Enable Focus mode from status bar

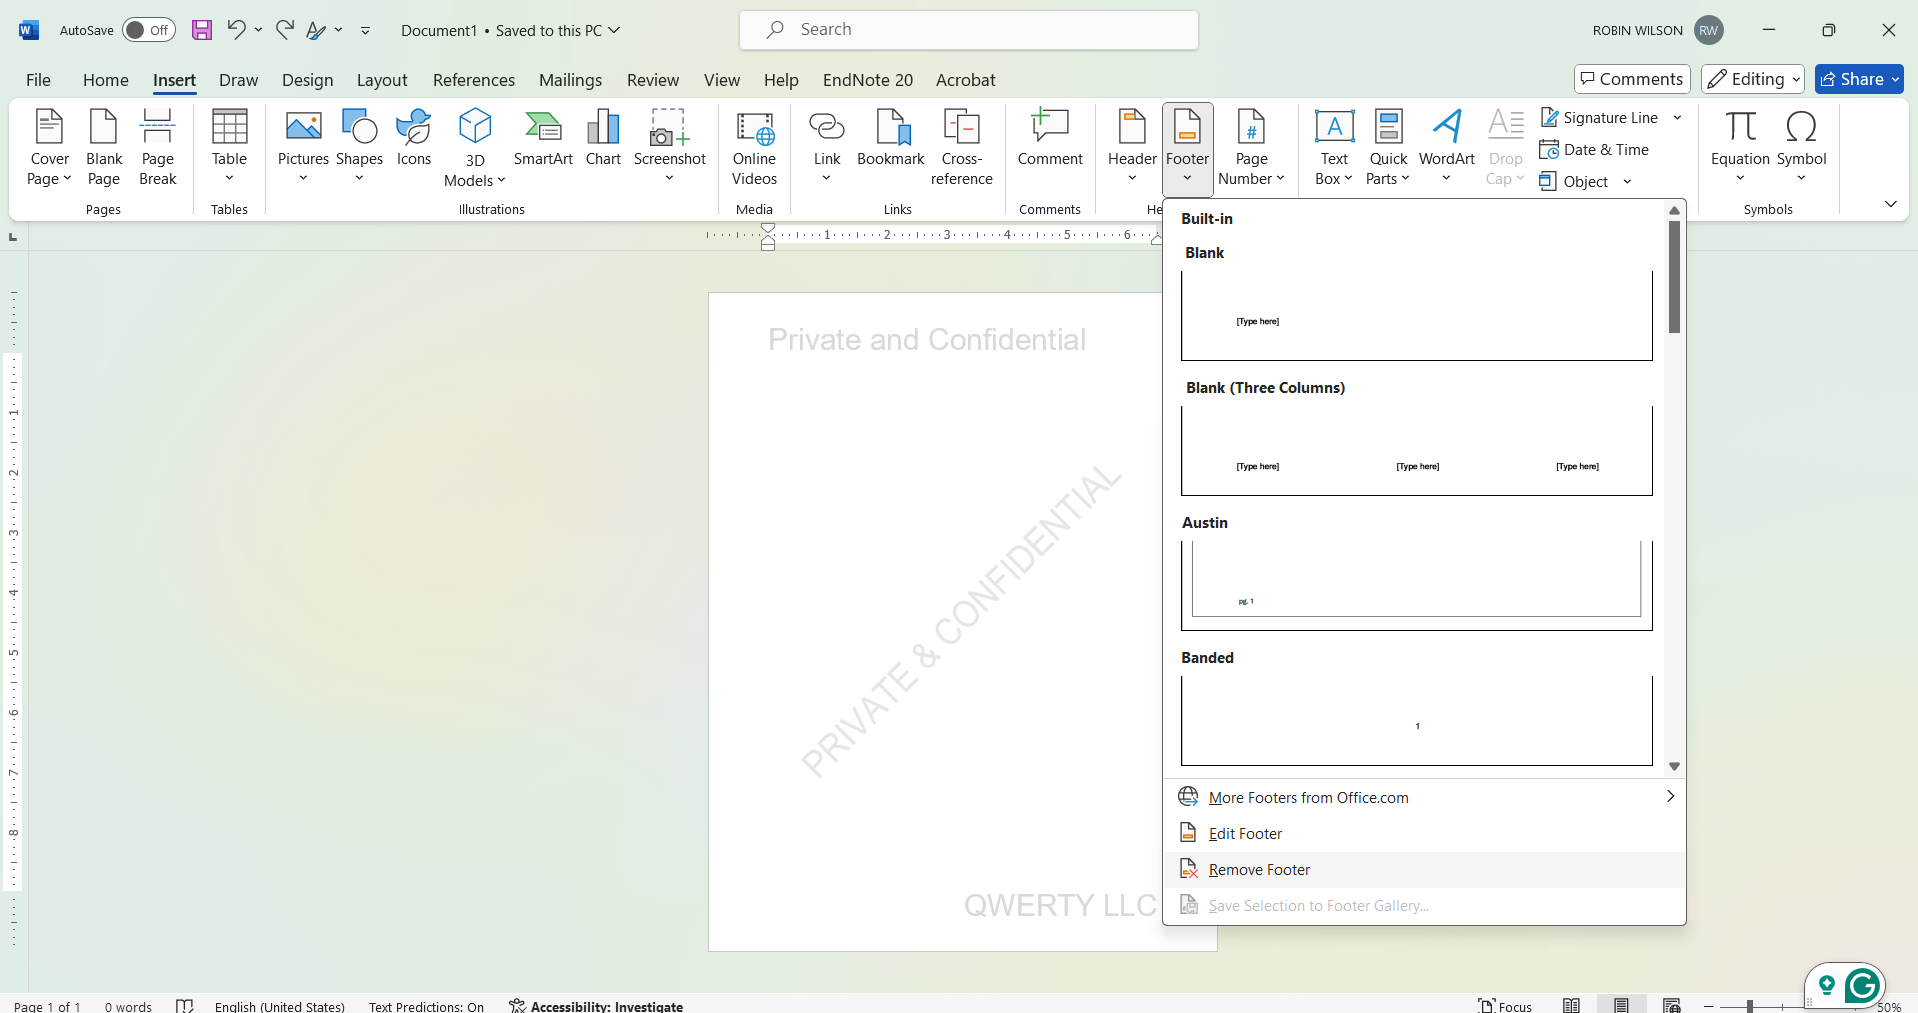[x=1505, y=1005]
